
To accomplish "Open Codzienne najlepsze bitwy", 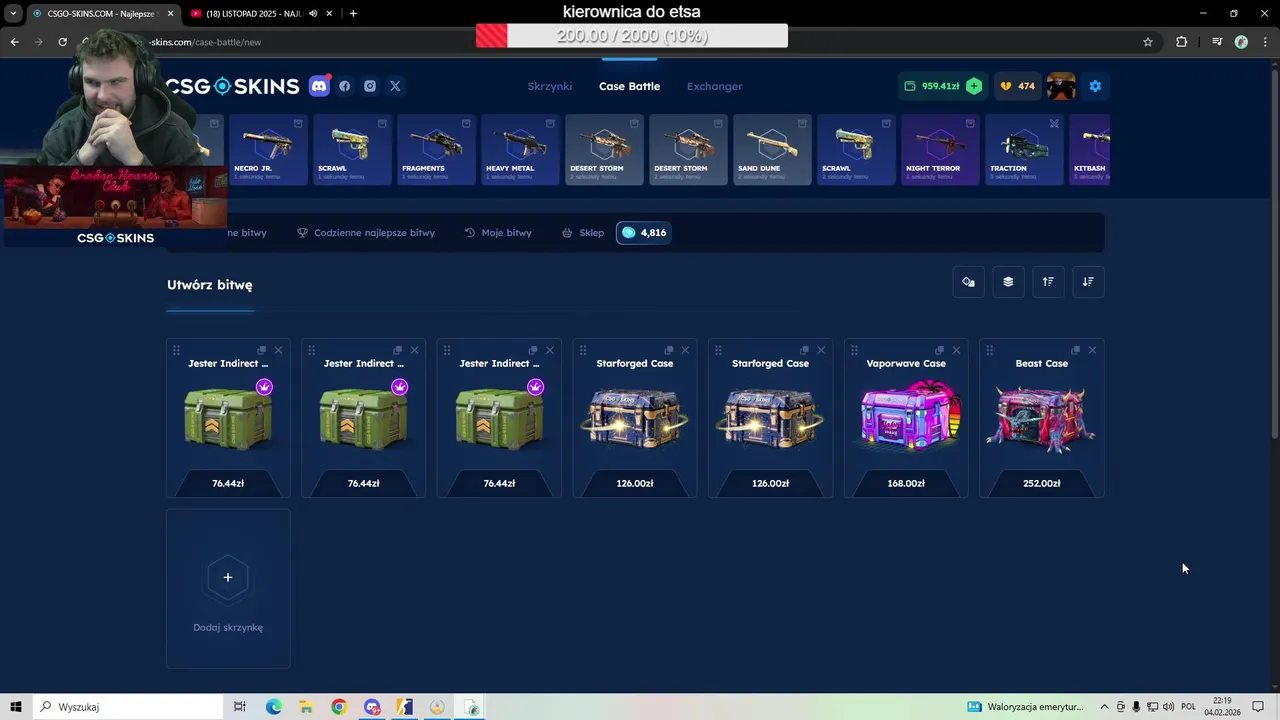I will coord(366,233).
